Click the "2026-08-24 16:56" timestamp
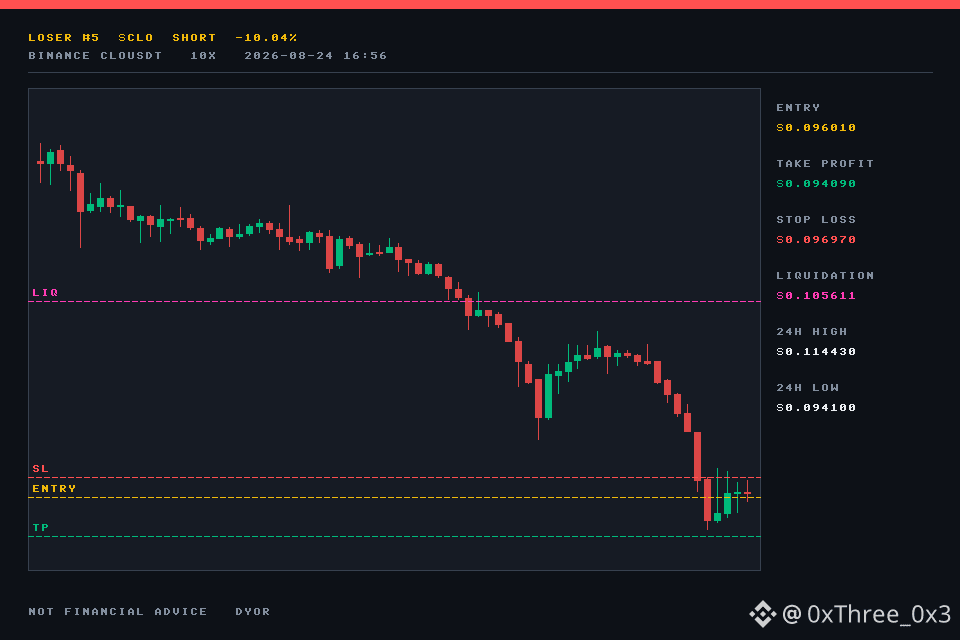Image resolution: width=960 pixels, height=640 pixels. point(316,56)
